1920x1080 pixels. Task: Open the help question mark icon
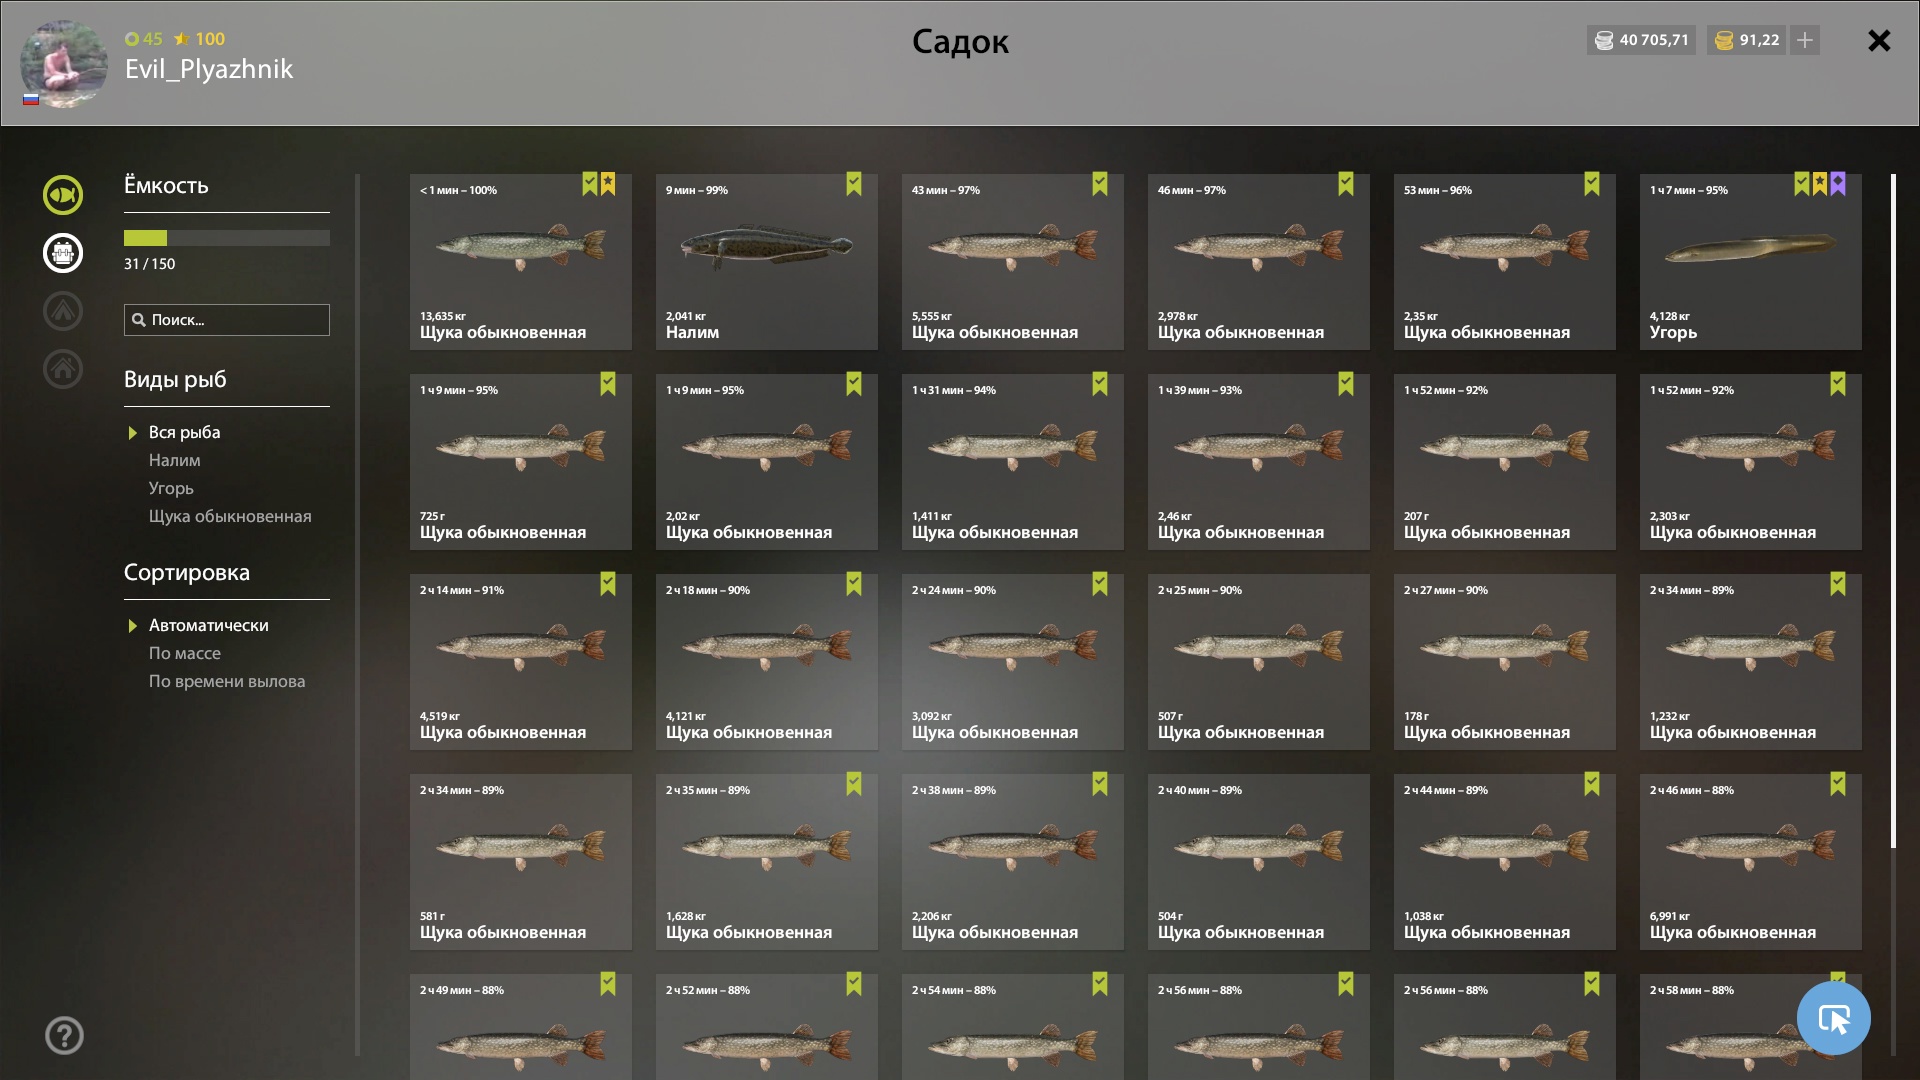(x=64, y=1035)
